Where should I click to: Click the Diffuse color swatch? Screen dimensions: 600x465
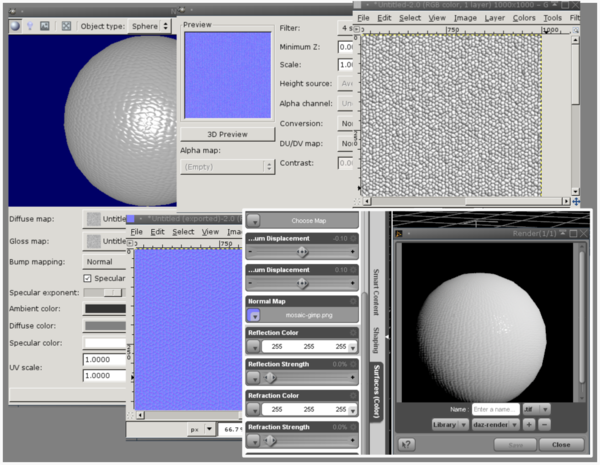(x=105, y=326)
